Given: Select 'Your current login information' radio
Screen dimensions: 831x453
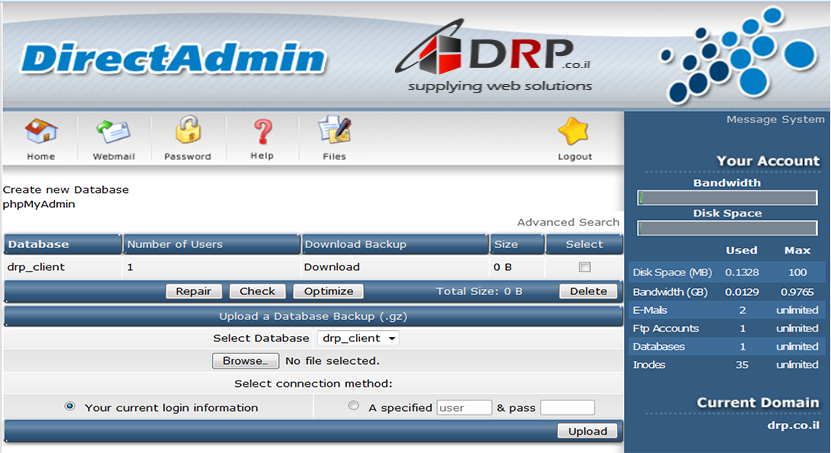Looking at the screenshot, I should (x=70, y=407).
